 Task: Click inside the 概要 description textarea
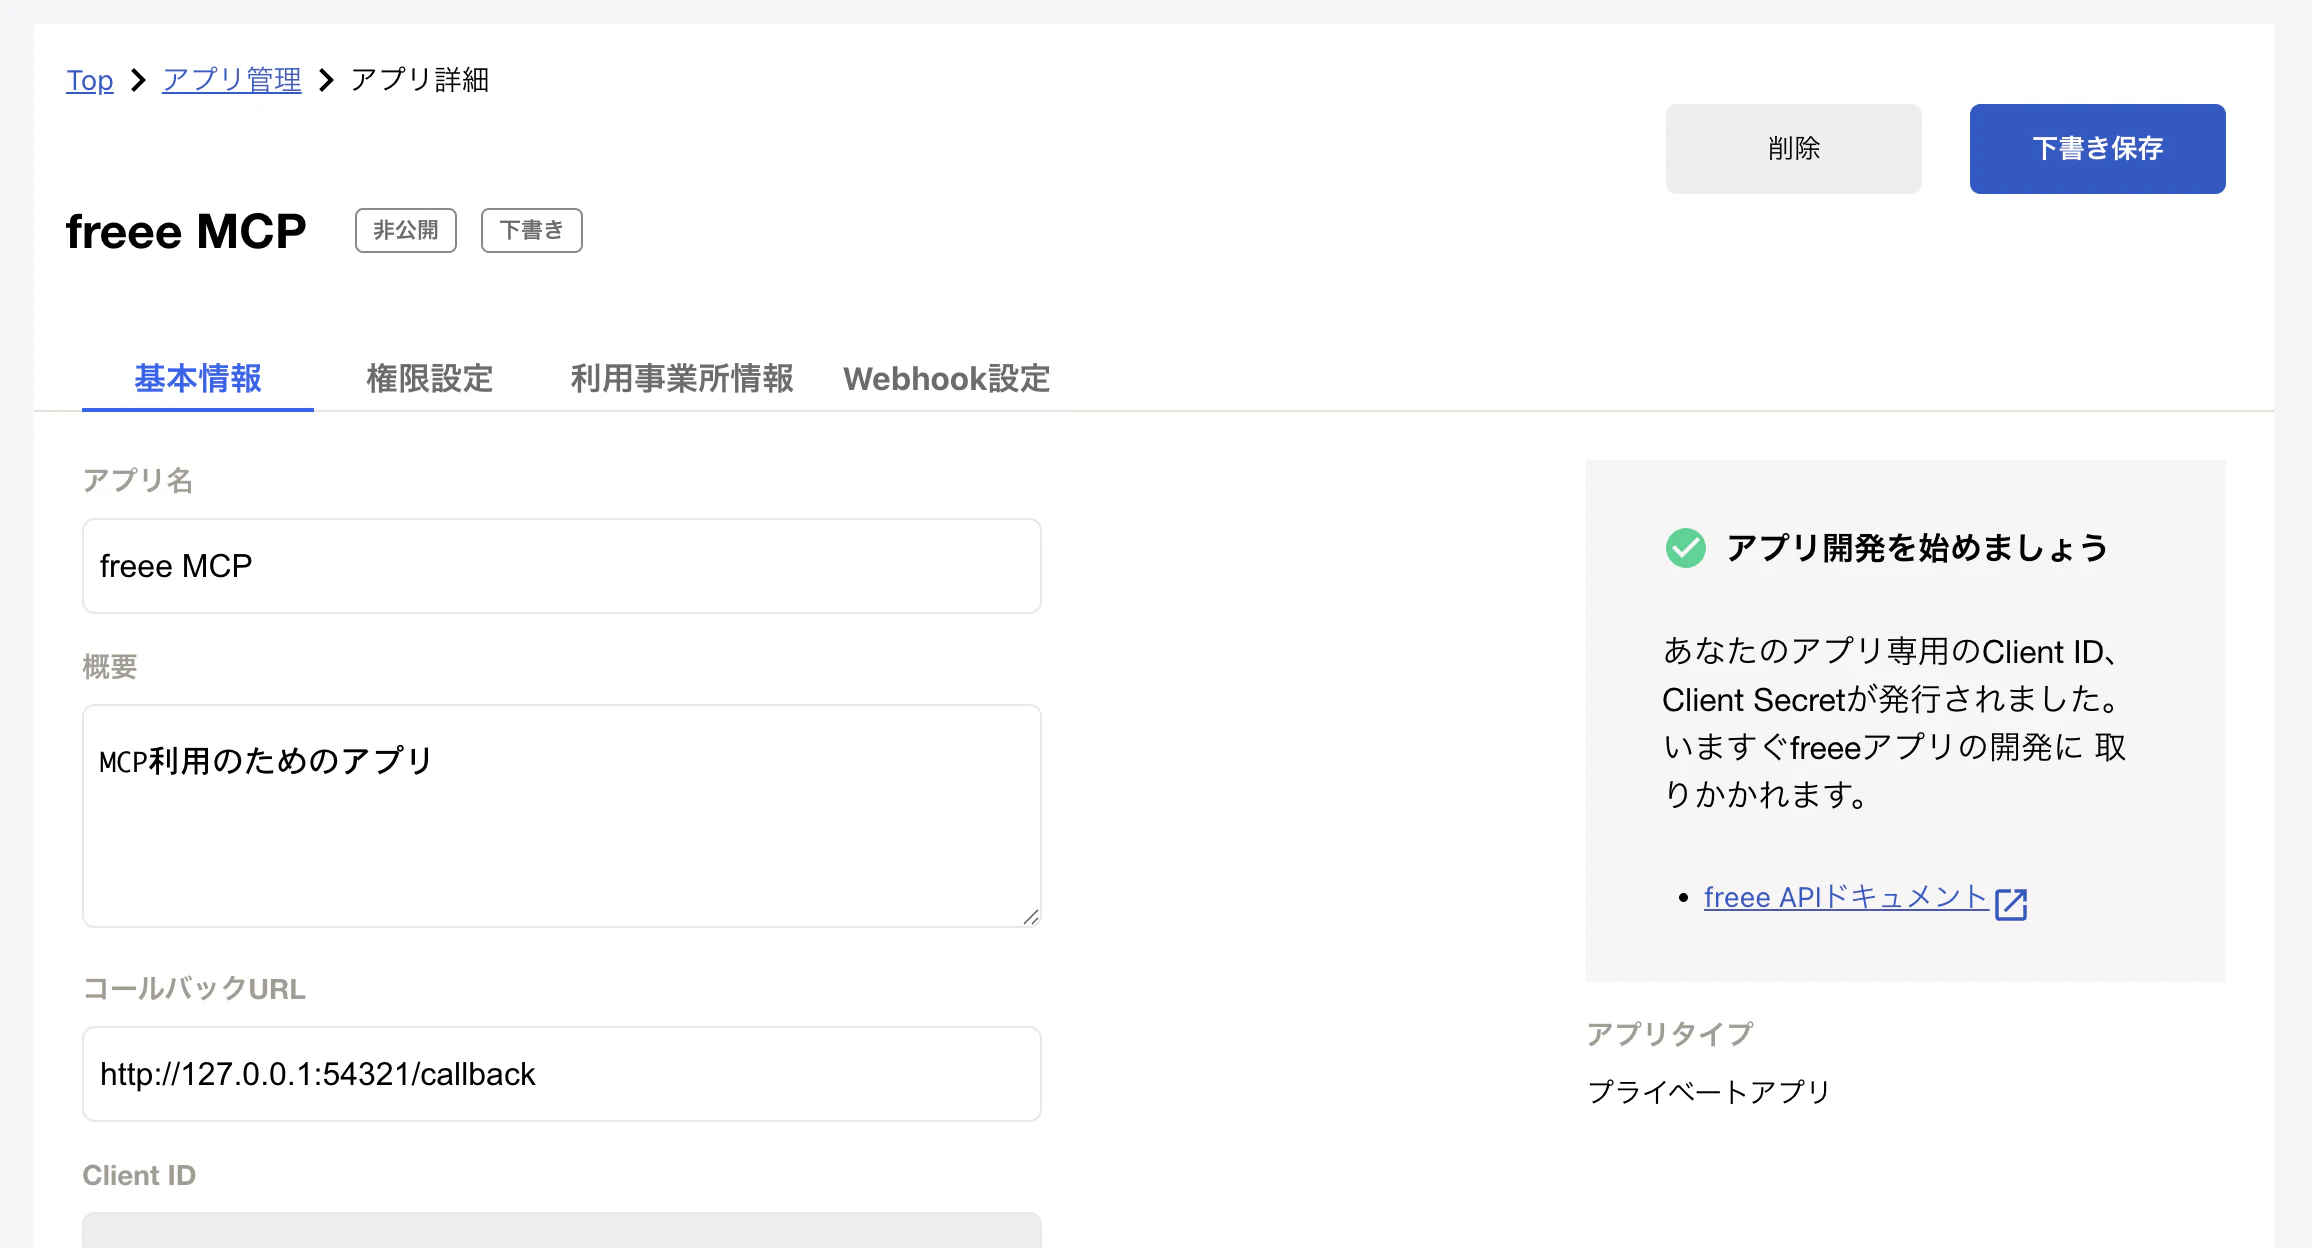(561, 815)
